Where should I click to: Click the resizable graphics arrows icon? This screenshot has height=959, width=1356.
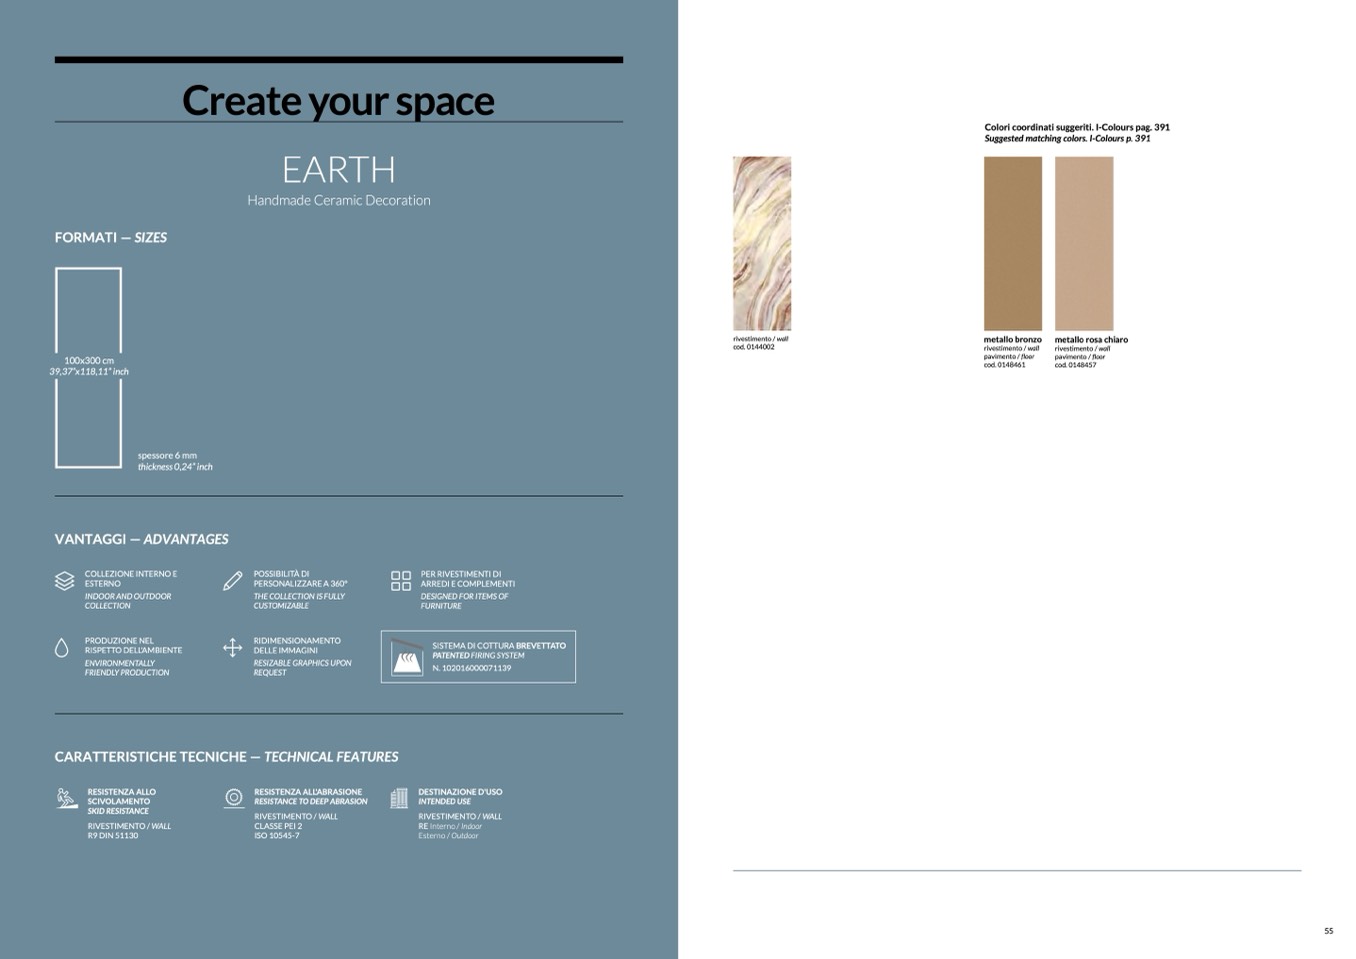coord(232,648)
